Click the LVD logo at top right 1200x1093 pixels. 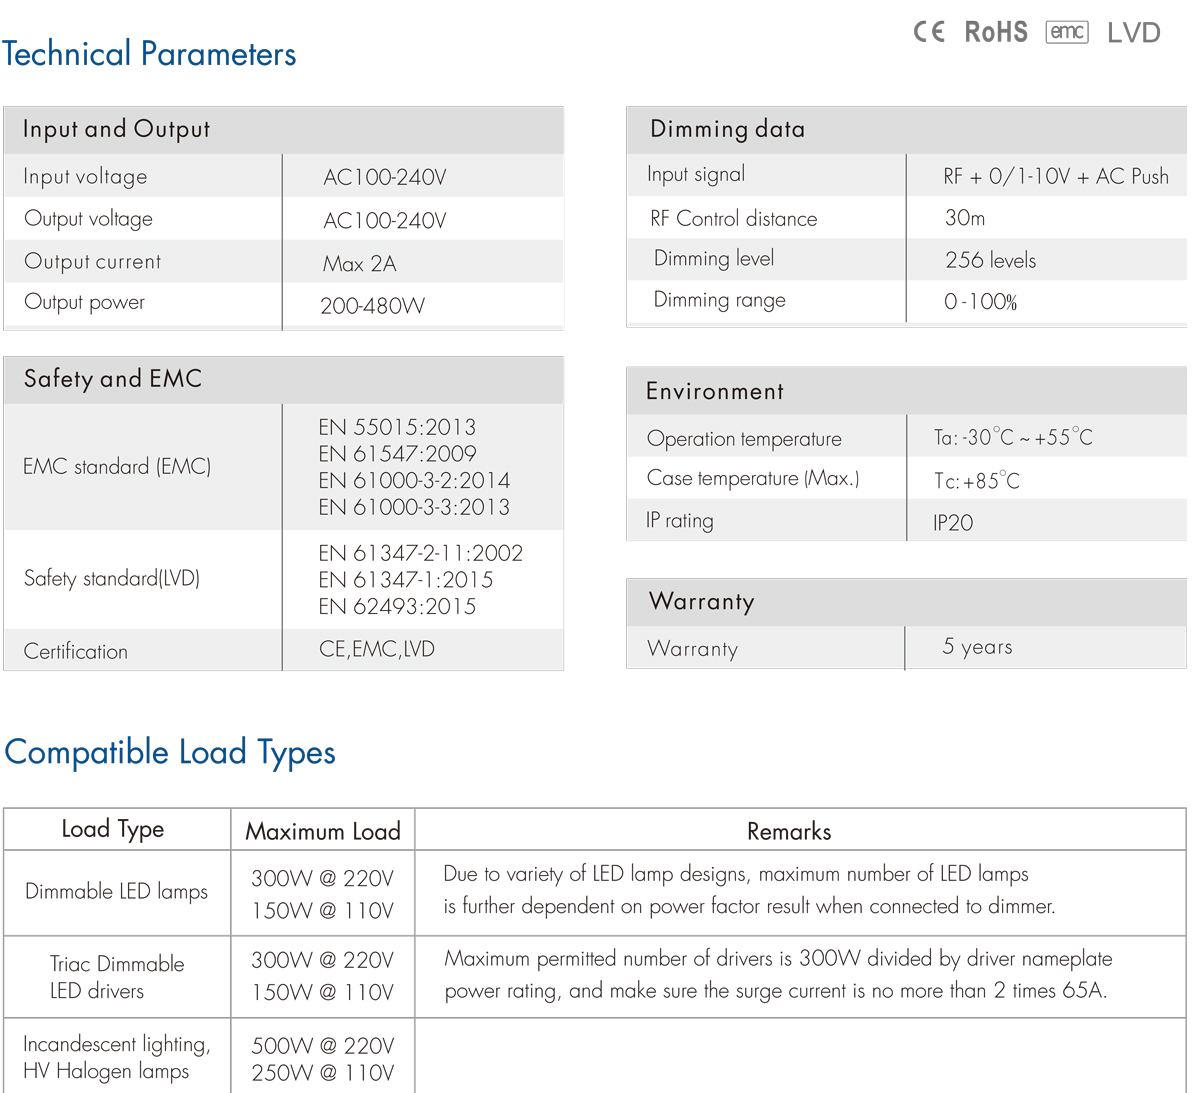[x=1133, y=33]
